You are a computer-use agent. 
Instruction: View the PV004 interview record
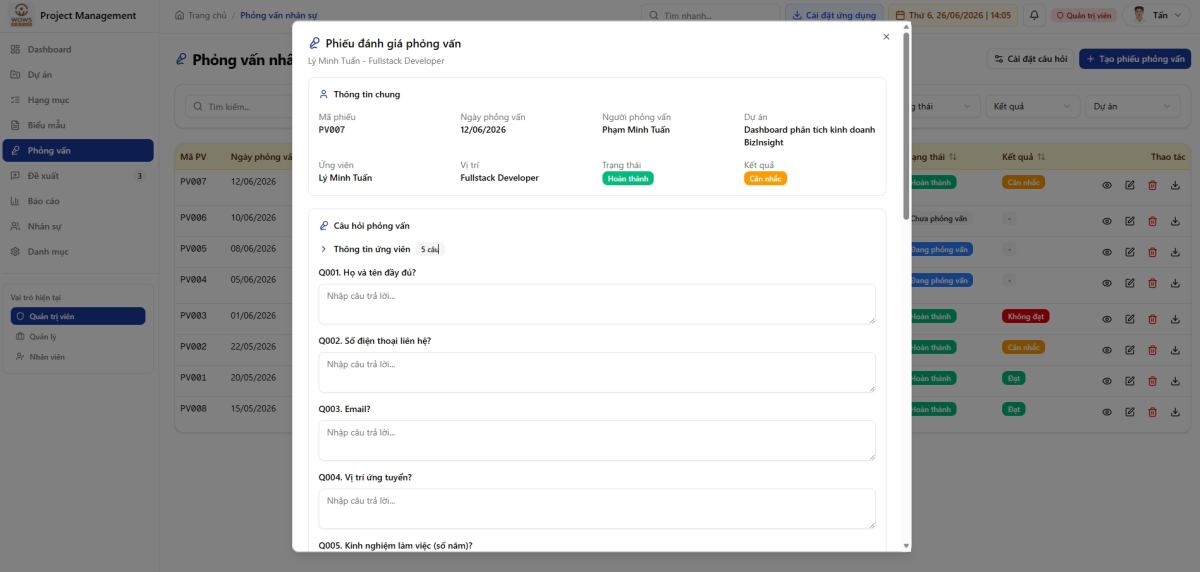(1107, 282)
